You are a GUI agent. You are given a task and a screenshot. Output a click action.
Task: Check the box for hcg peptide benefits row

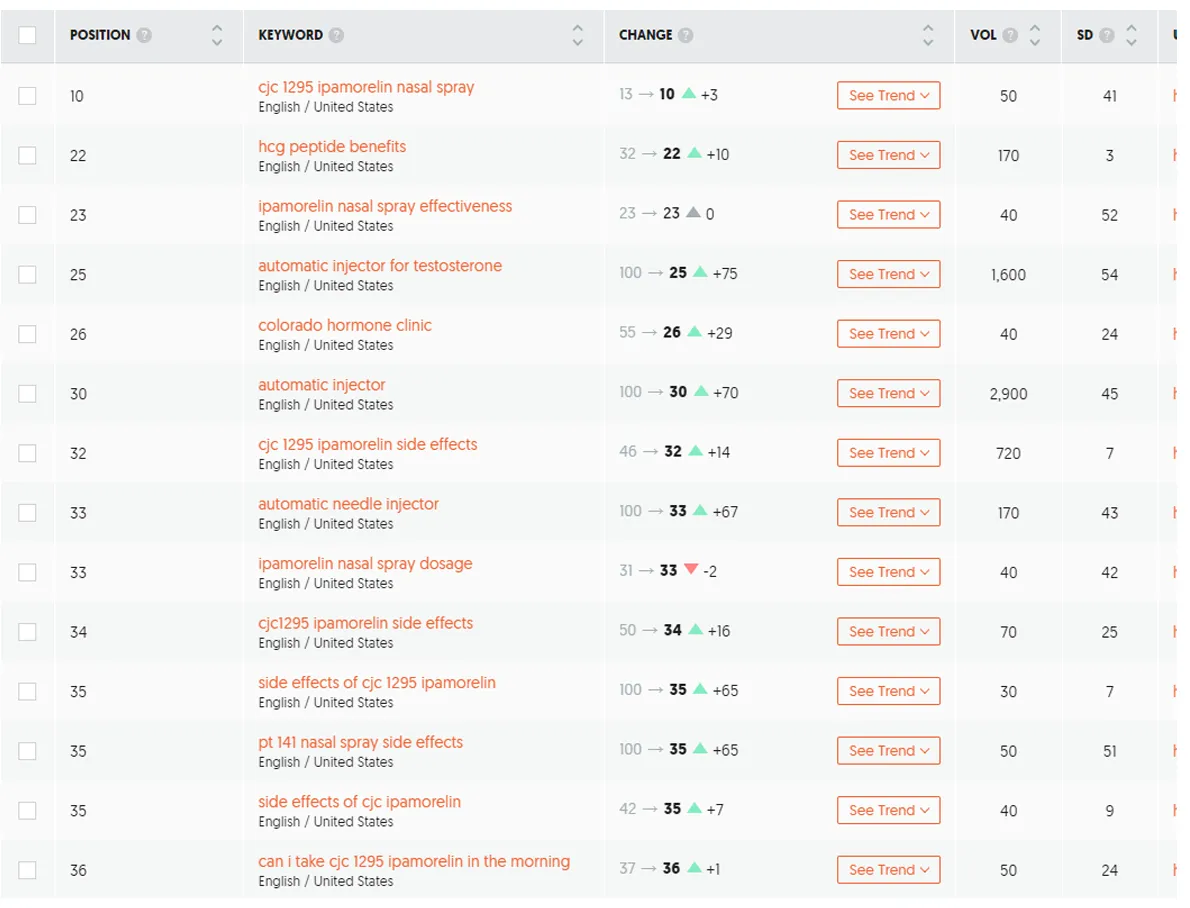[x=27, y=155]
